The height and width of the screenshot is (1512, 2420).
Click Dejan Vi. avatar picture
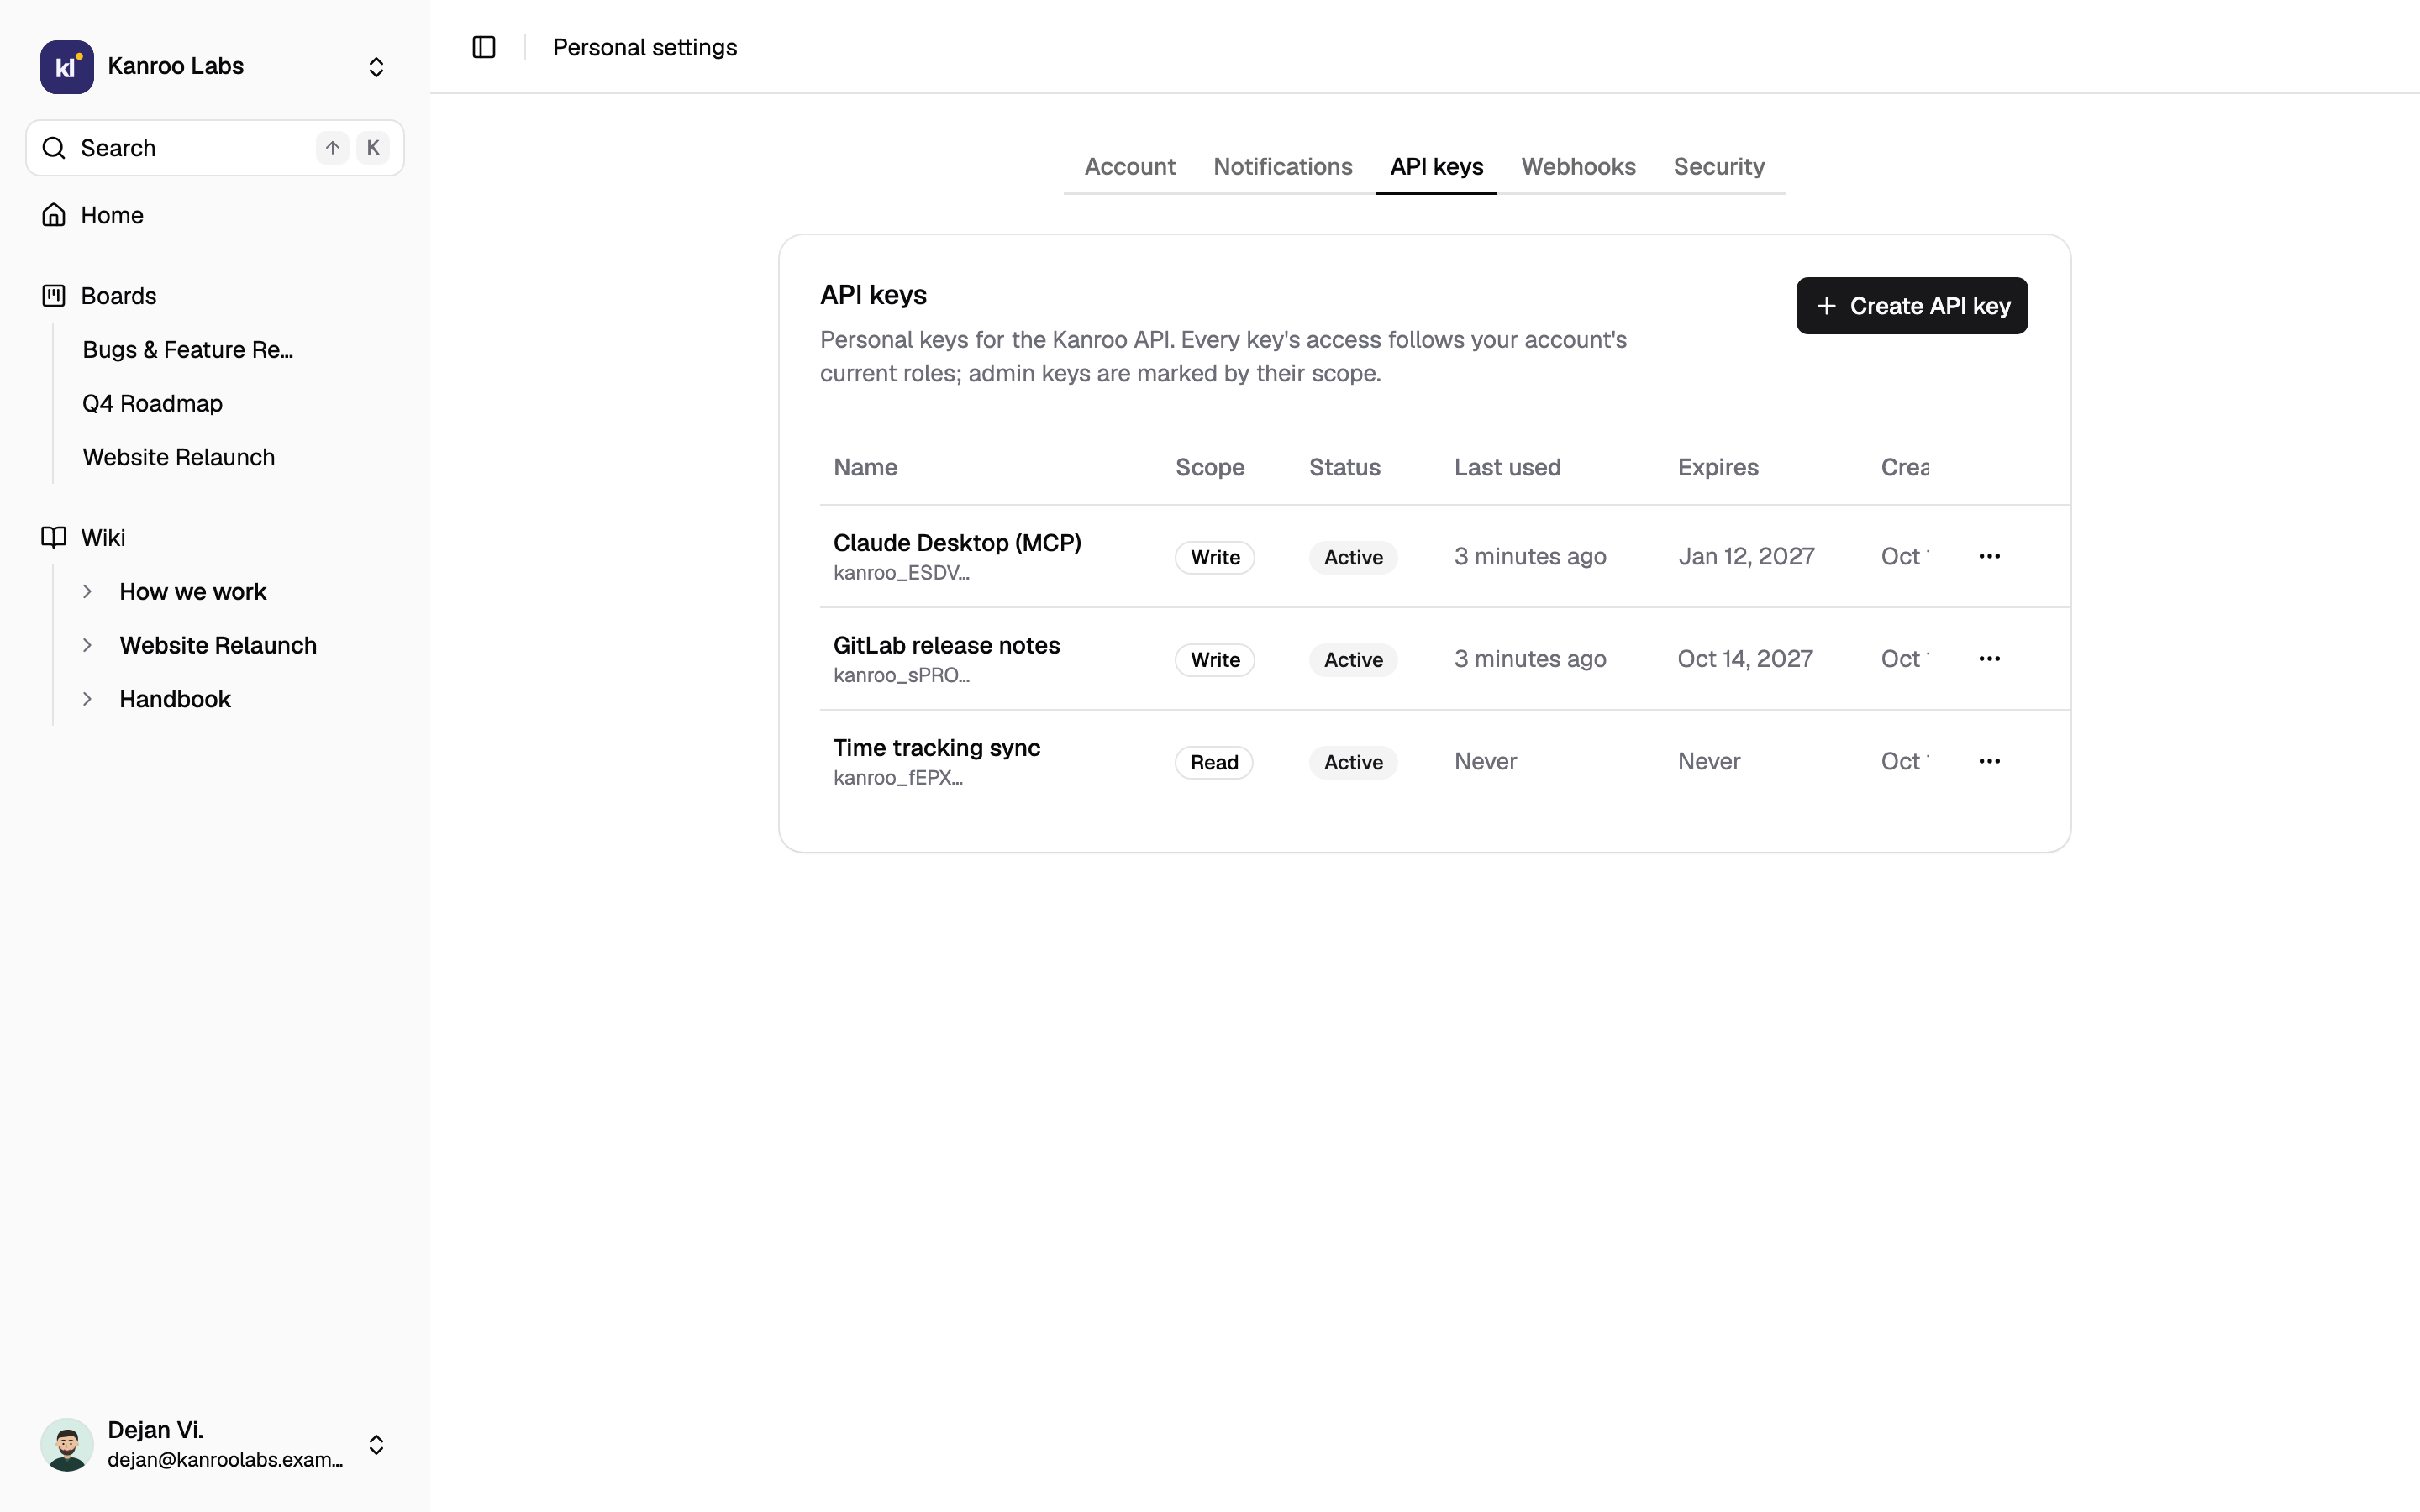67,1444
